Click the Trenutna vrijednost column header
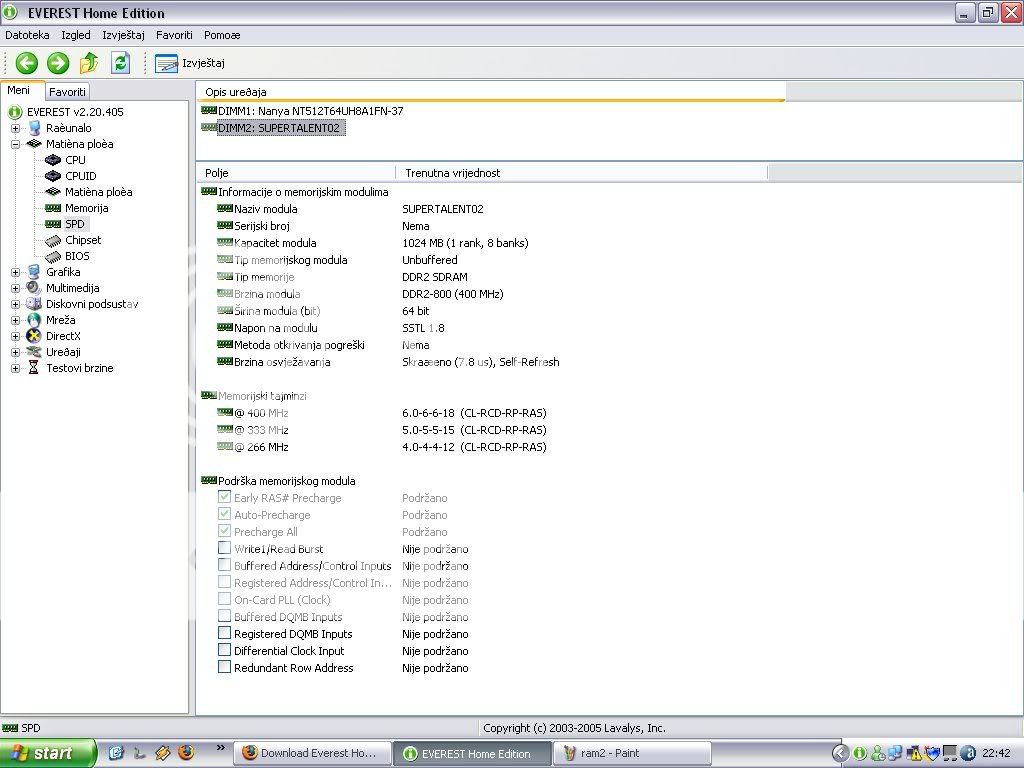This screenshot has height=768, width=1024. (x=582, y=173)
